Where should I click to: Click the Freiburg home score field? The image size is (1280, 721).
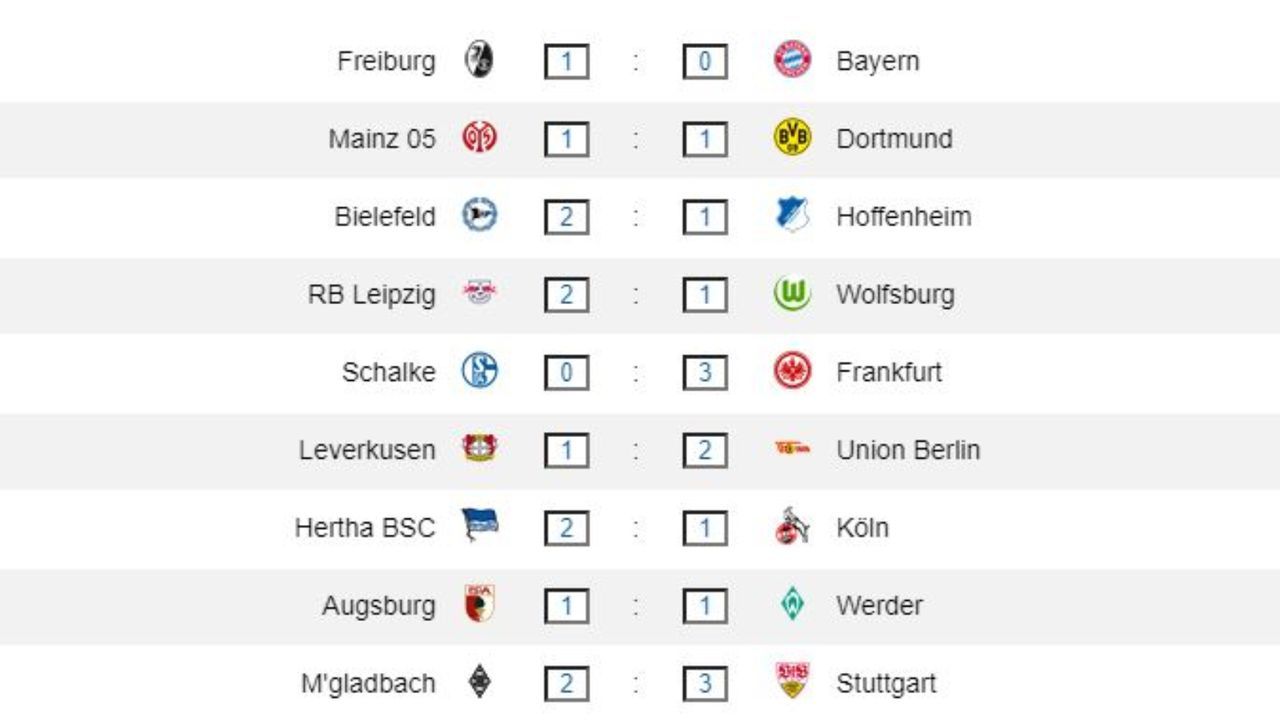coord(566,62)
